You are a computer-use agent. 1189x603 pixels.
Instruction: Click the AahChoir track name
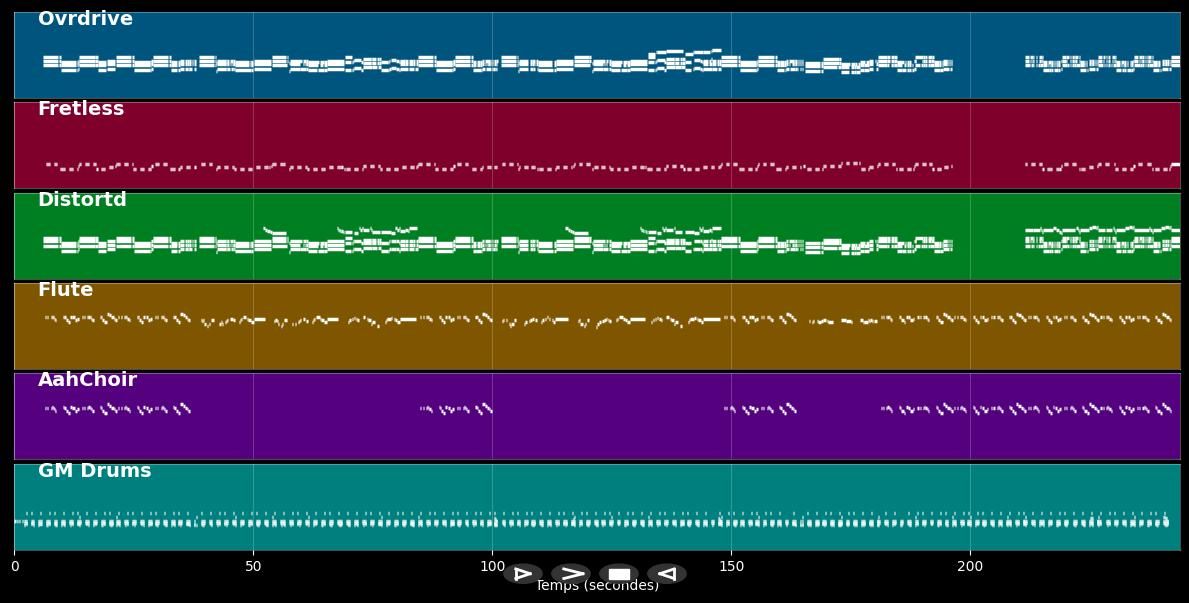(x=87, y=380)
